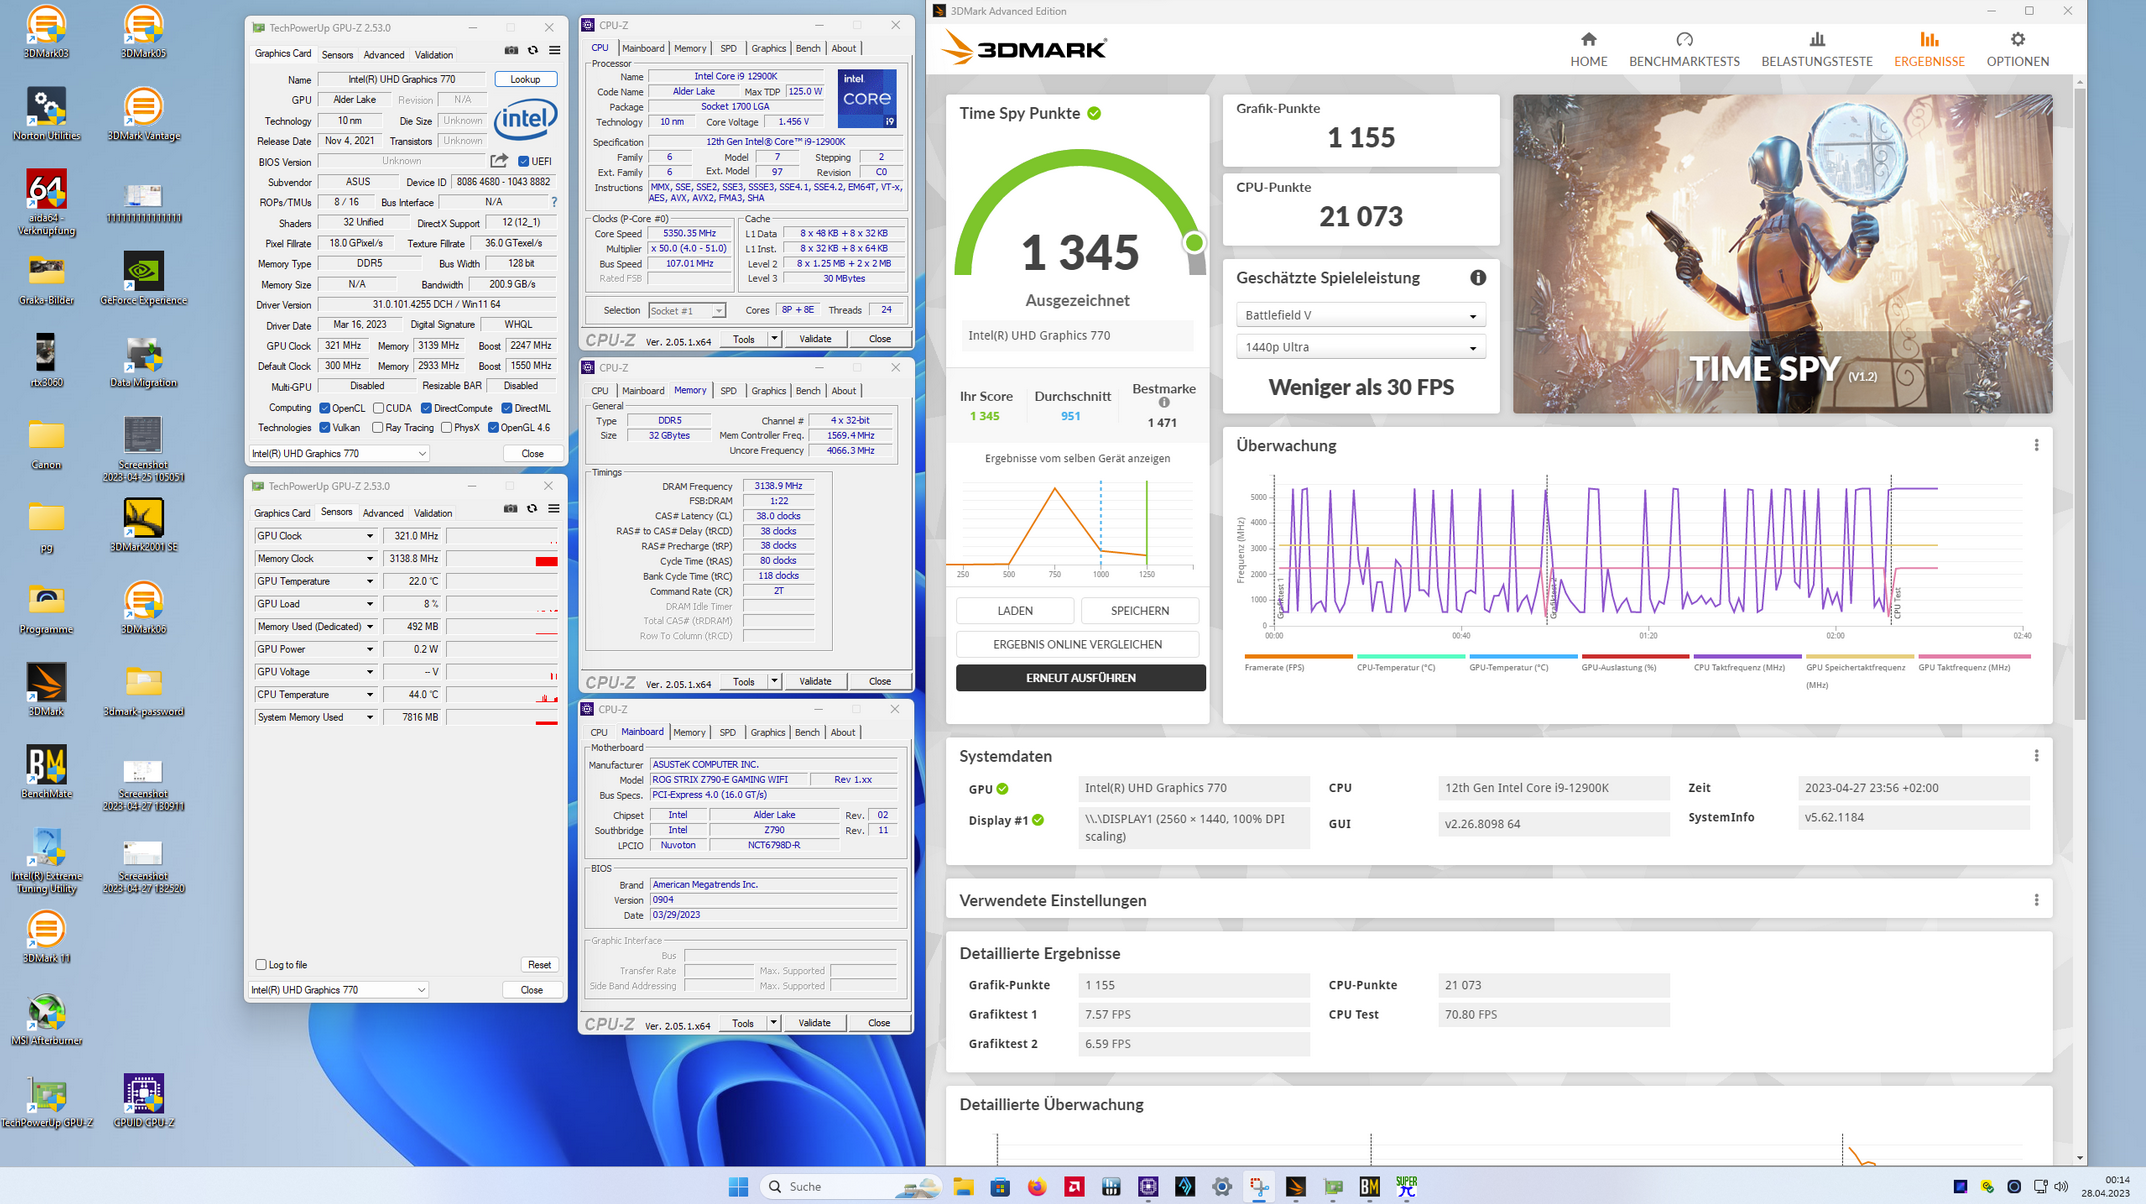This screenshot has height=1204, width=2146.
Task: Click camera icon in GPU-Z Sensors window
Action: pos(510,509)
